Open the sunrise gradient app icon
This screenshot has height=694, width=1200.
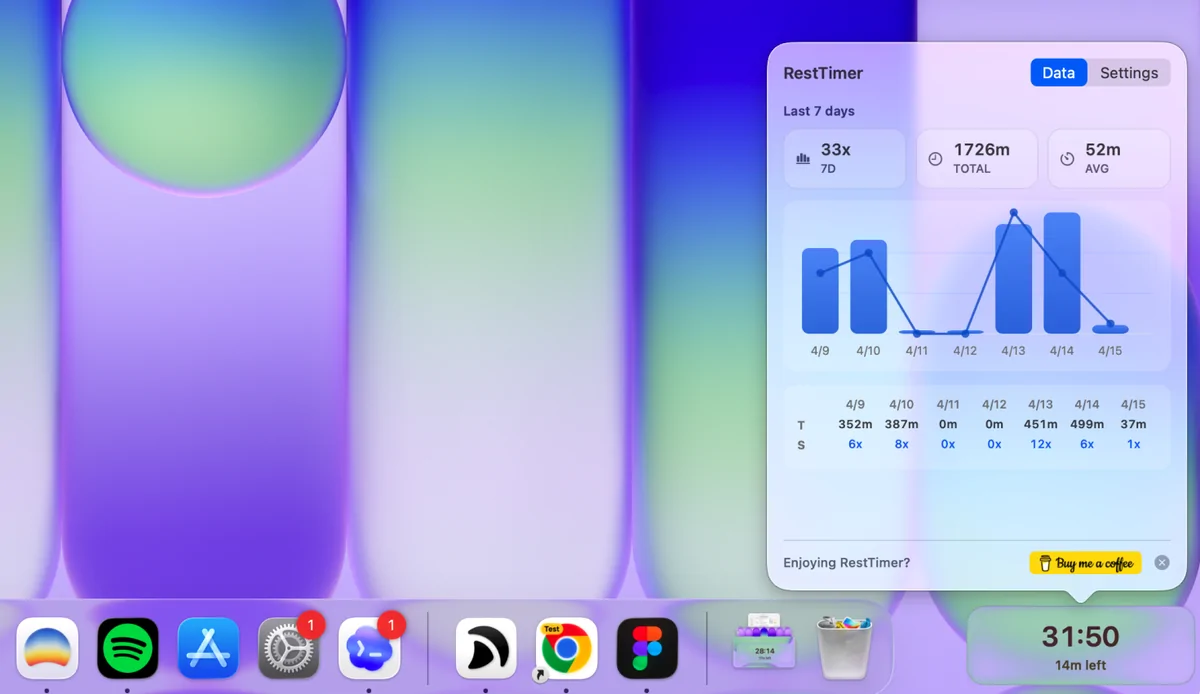(47, 648)
